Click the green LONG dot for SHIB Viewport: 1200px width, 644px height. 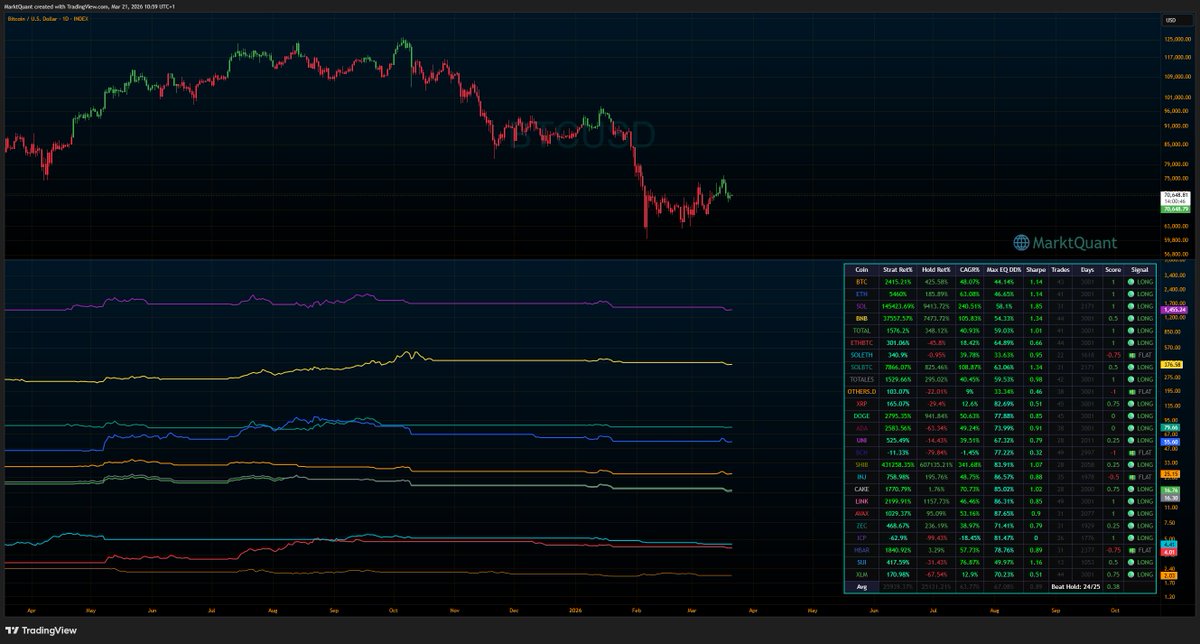(x=1132, y=463)
